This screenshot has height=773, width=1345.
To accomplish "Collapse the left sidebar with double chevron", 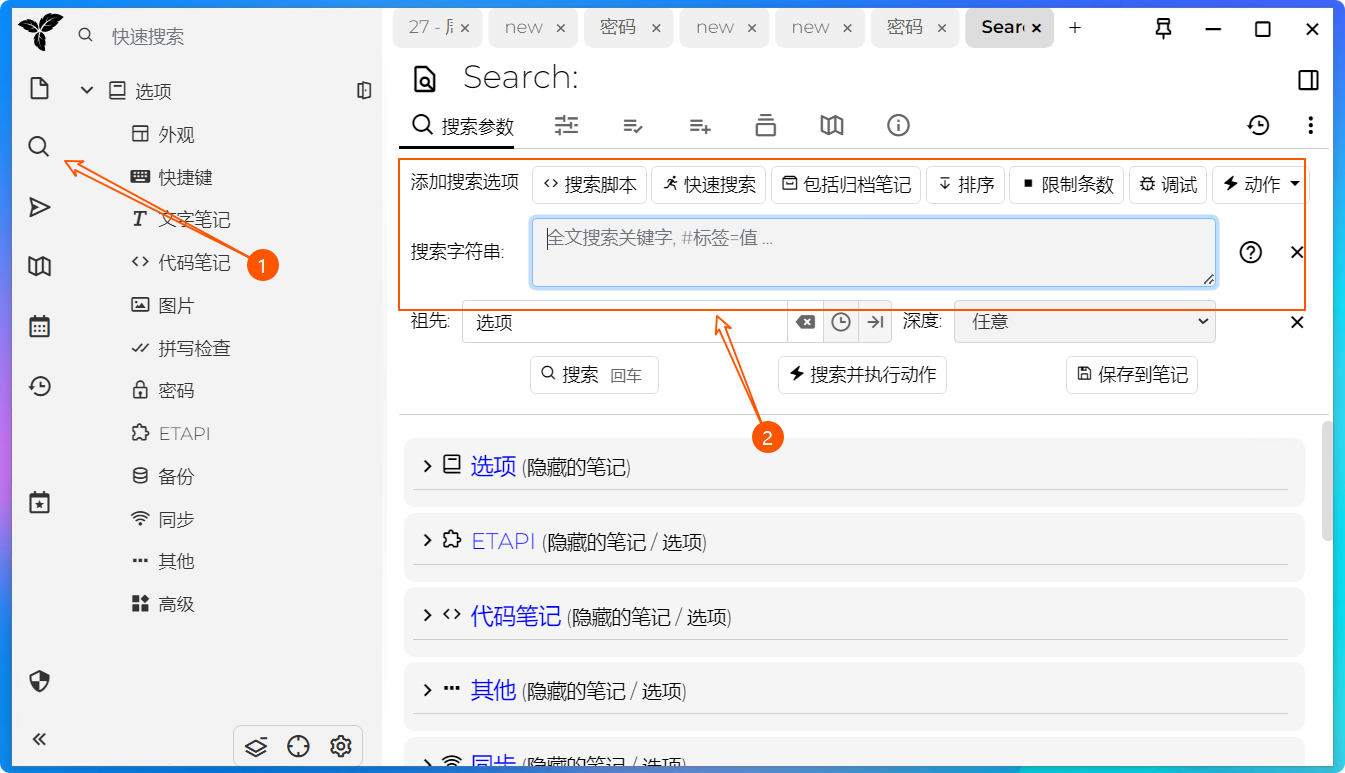I will 39,739.
